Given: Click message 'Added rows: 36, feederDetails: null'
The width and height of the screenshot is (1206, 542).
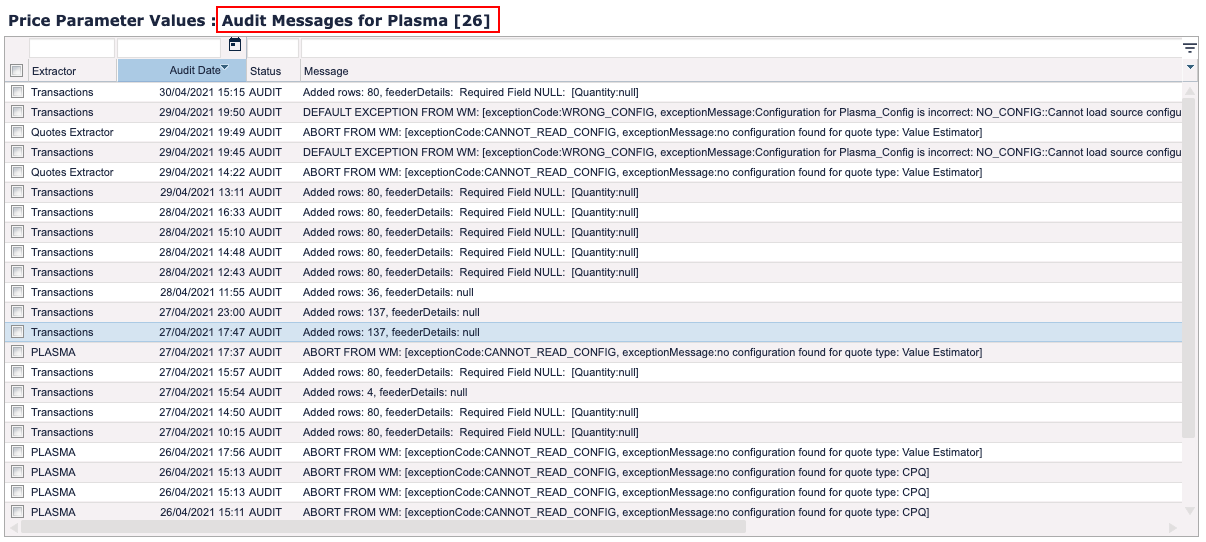Looking at the screenshot, I should click(x=388, y=292).
